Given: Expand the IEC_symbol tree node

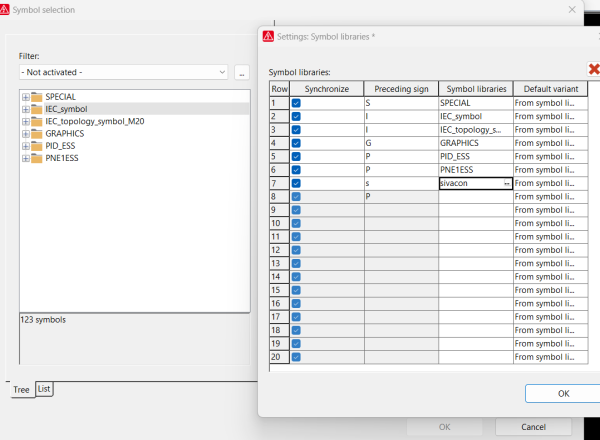Looking at the screenshot, I should point(26,109).
